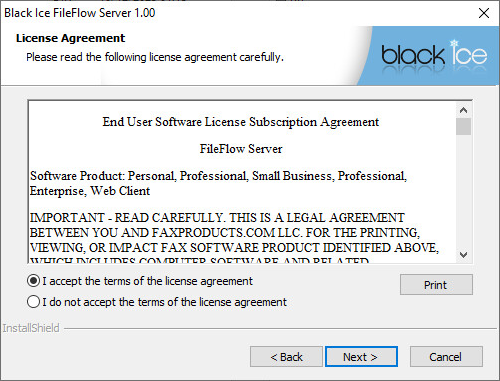Click the window title 'Black Ice FileFlow Server 1.00'
Screen dimensions: 500x381
pos(80,13)
